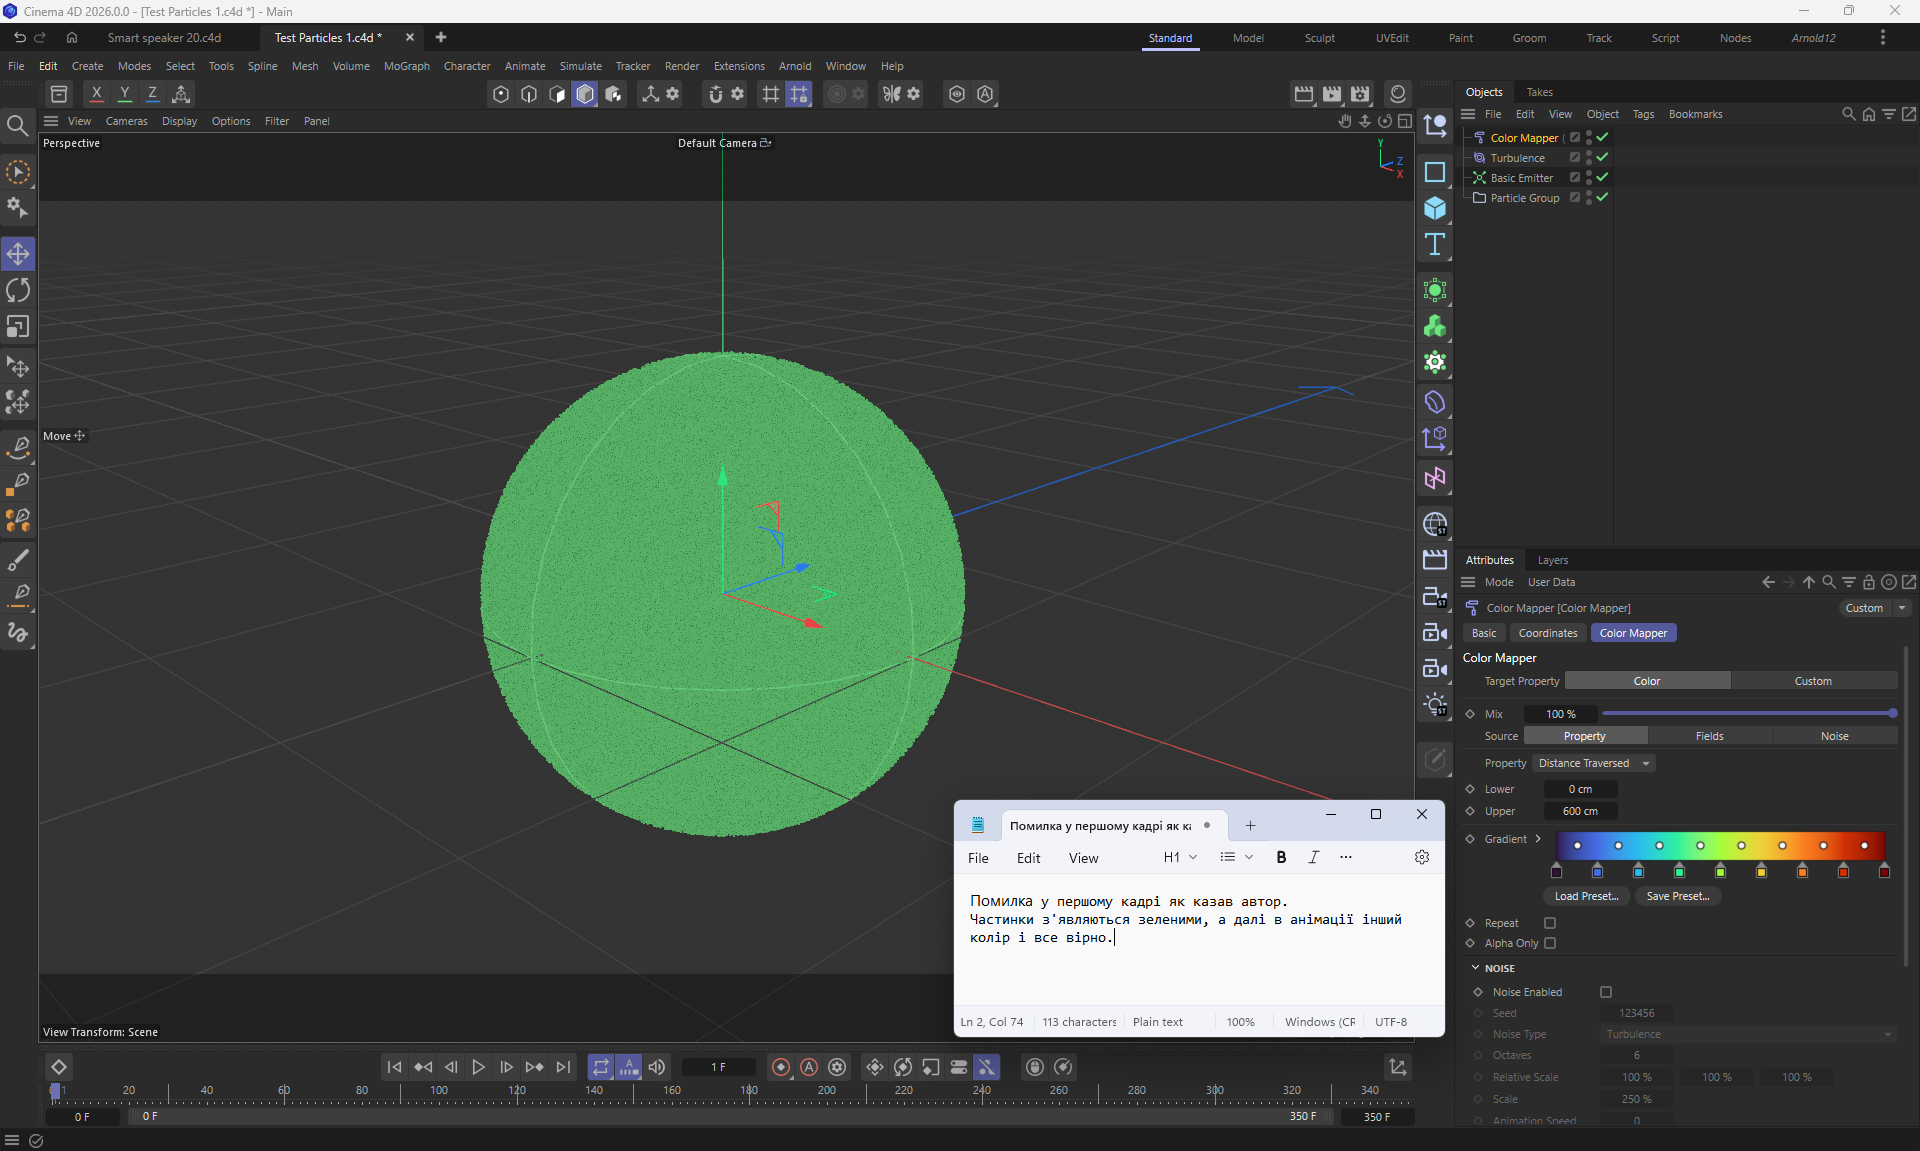The width and height of the screenshot is (1920, 1151).
Task: Toggle the X axis lock icon
Action: pos(96,94)
